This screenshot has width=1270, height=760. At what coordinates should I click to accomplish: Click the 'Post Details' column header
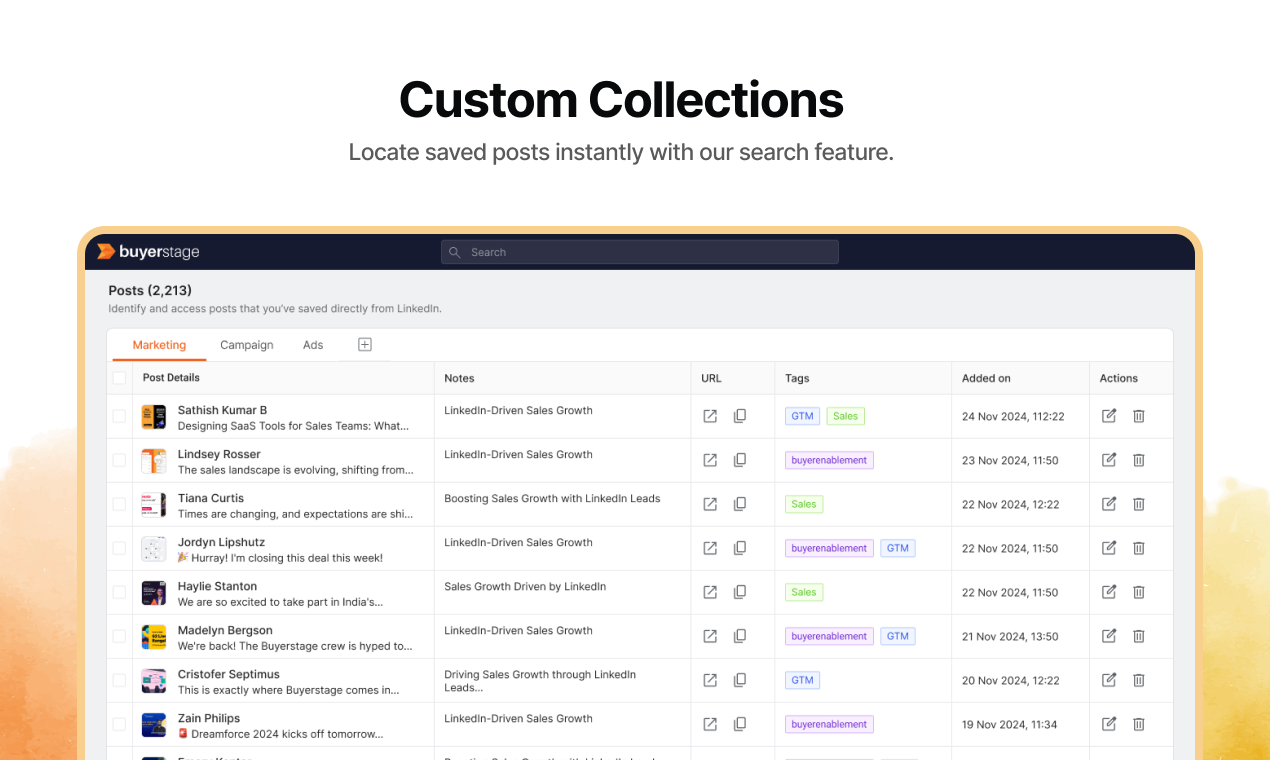tap(171, 378)
